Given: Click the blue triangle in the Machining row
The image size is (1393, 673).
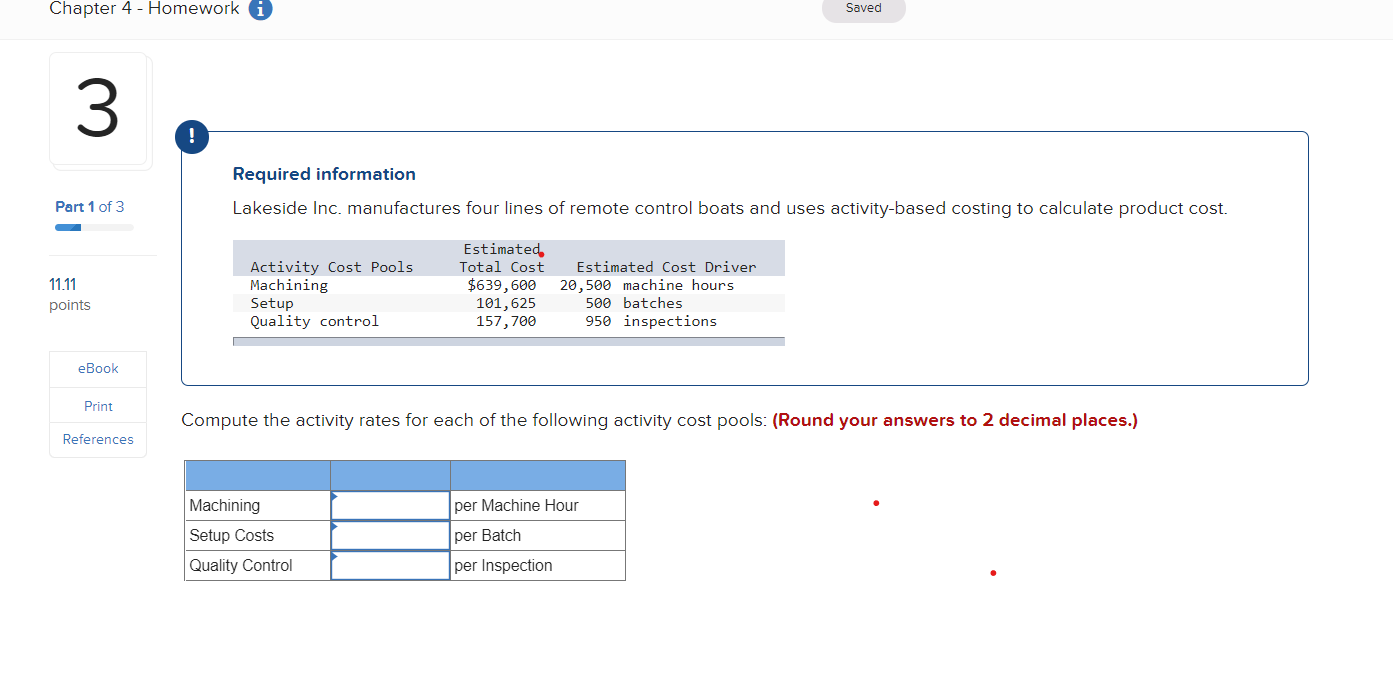Looking at the screenshot, I should (334, 498).
